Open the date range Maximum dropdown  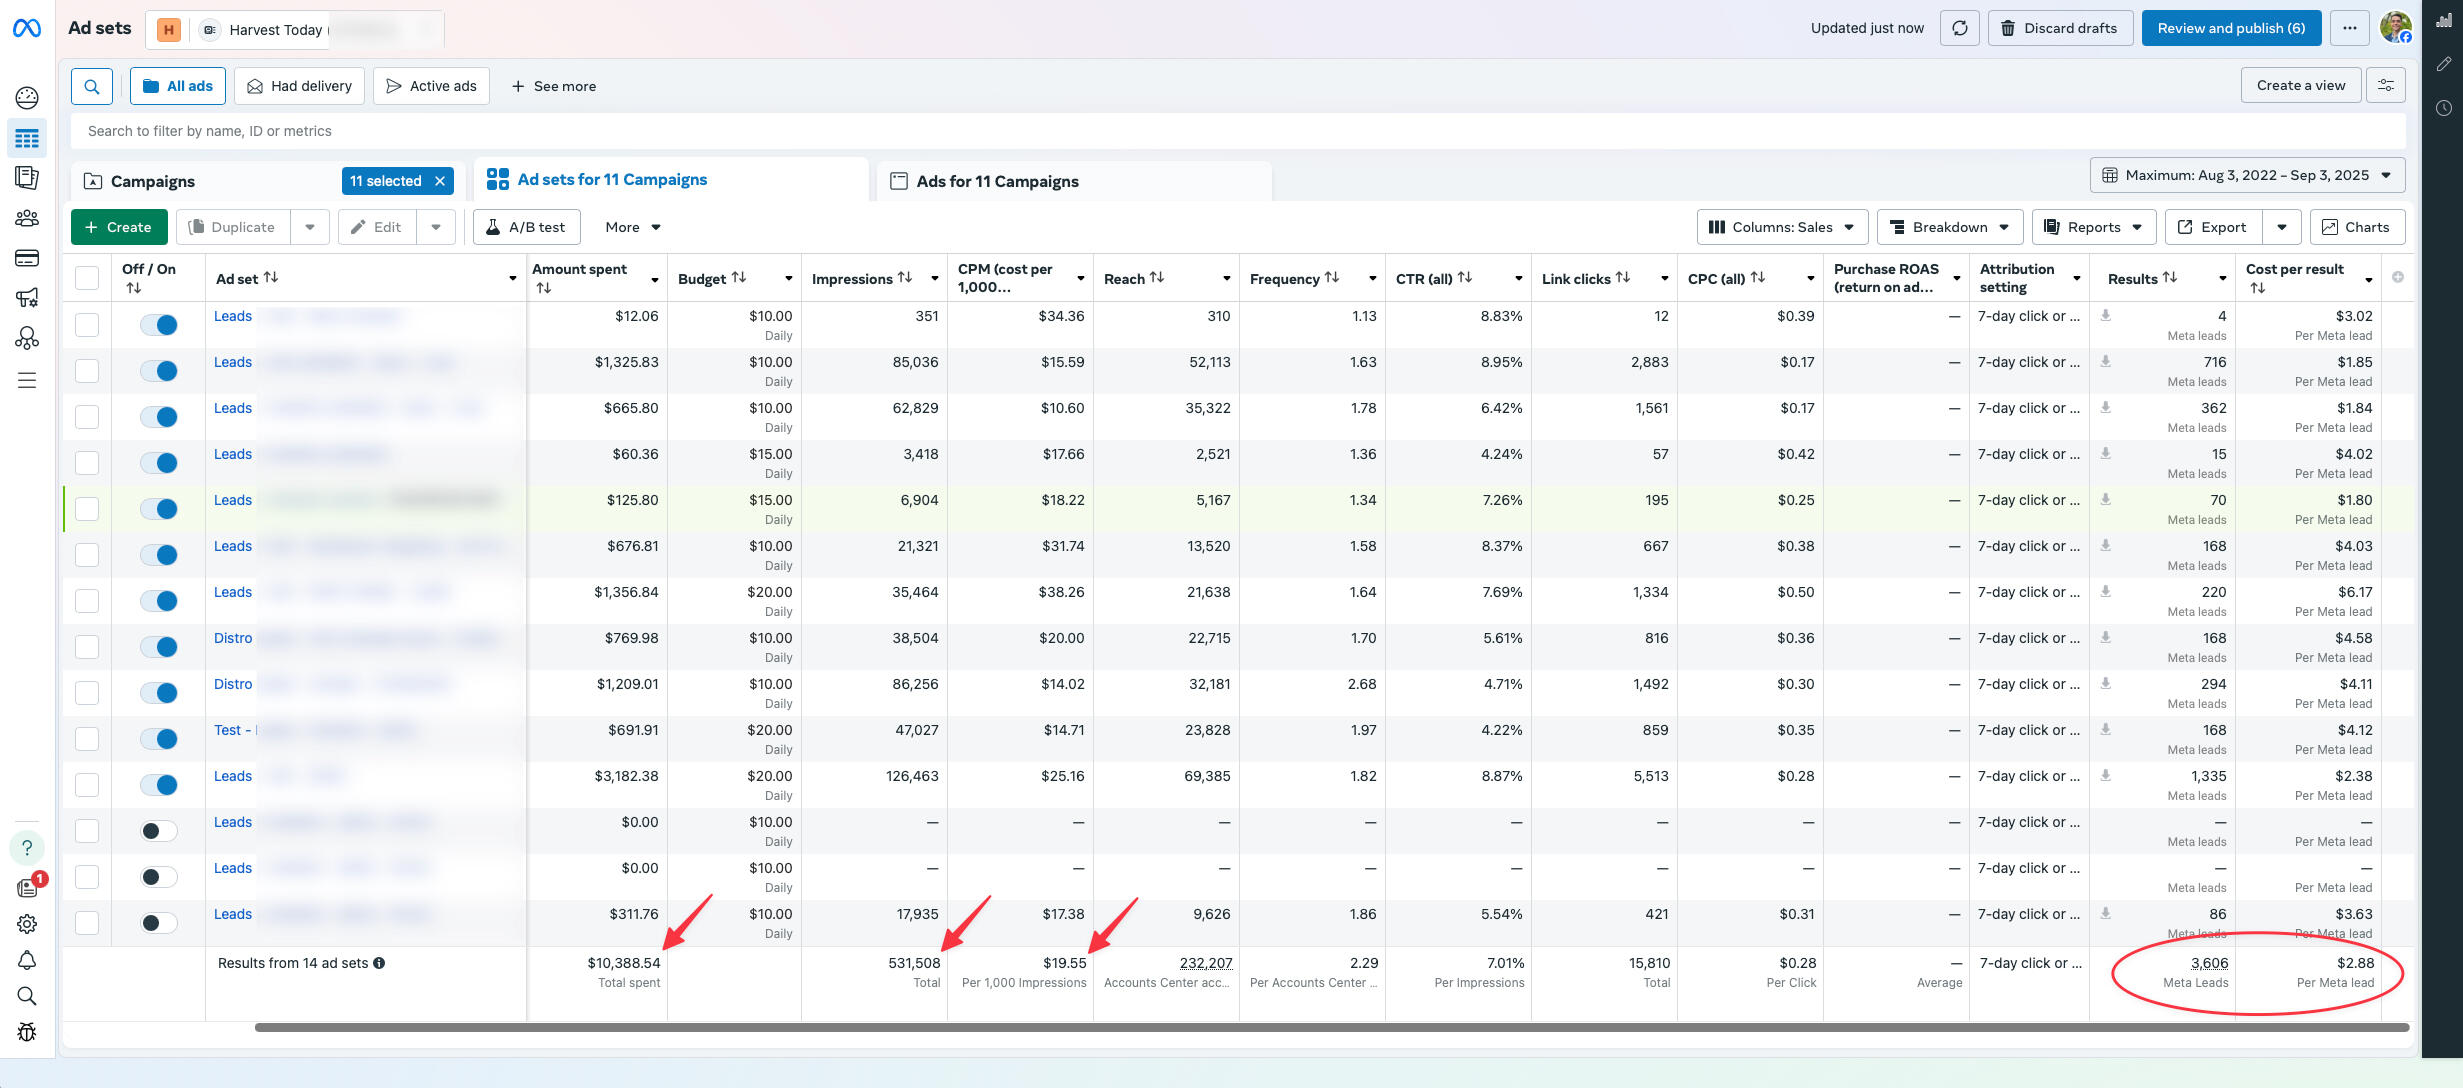click(2247, 175)
